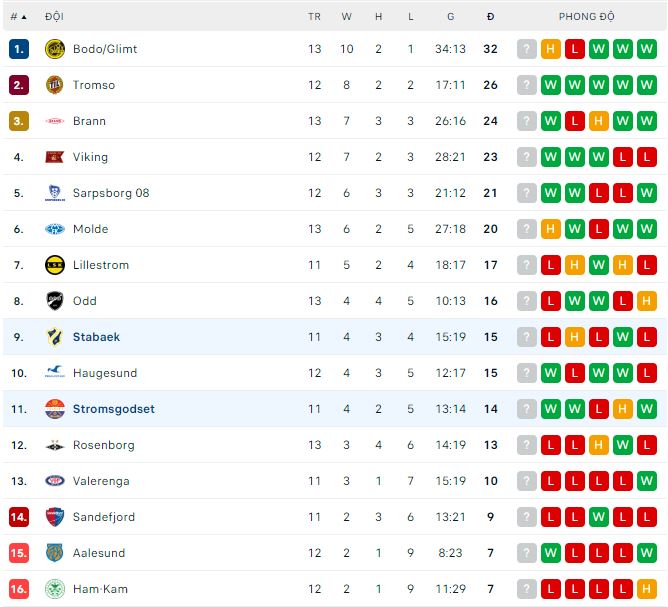Sort by W wins column header
668x607 pixels.
[346, 17]
